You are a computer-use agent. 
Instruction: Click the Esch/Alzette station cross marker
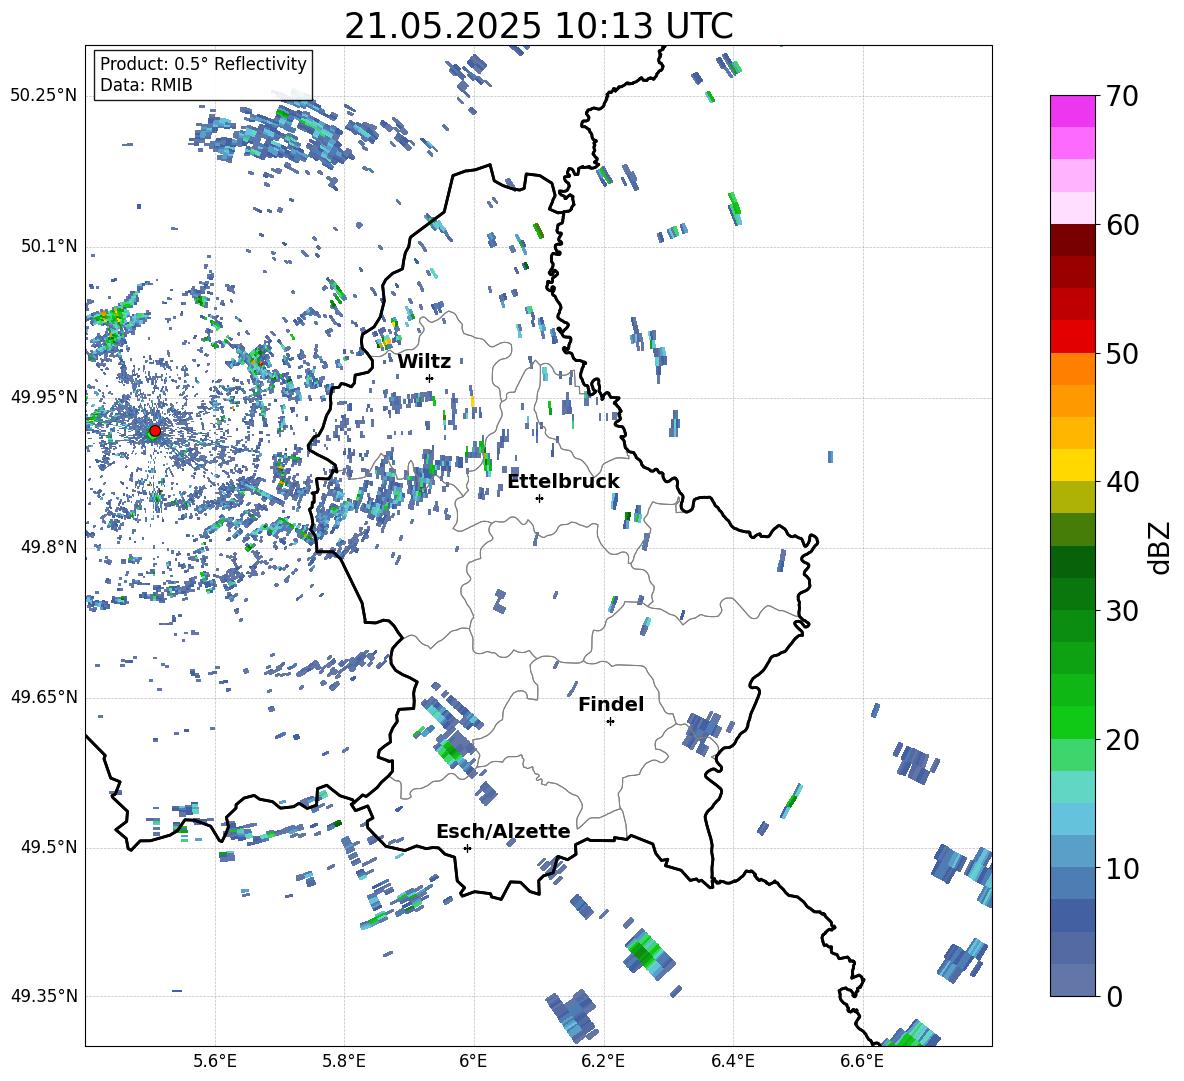pos(467,848)
